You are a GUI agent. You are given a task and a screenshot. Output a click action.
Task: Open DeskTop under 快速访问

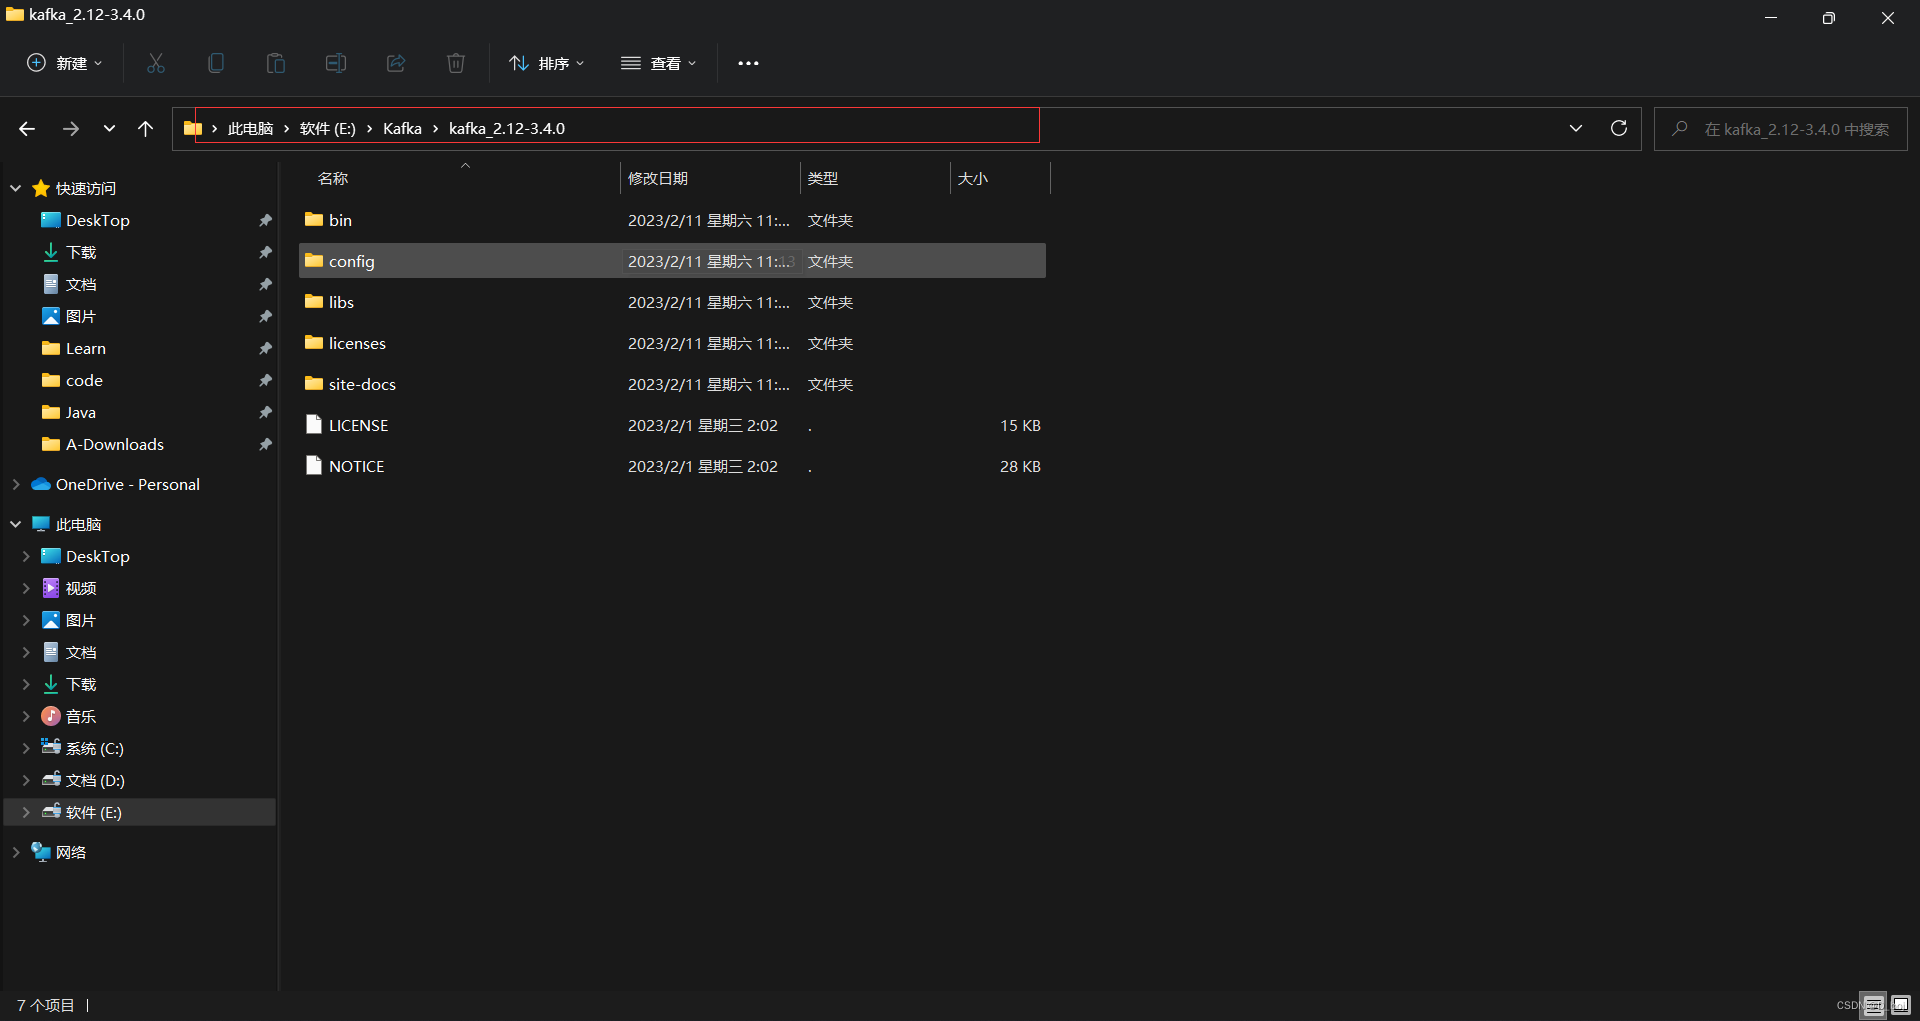pos(97,220)
